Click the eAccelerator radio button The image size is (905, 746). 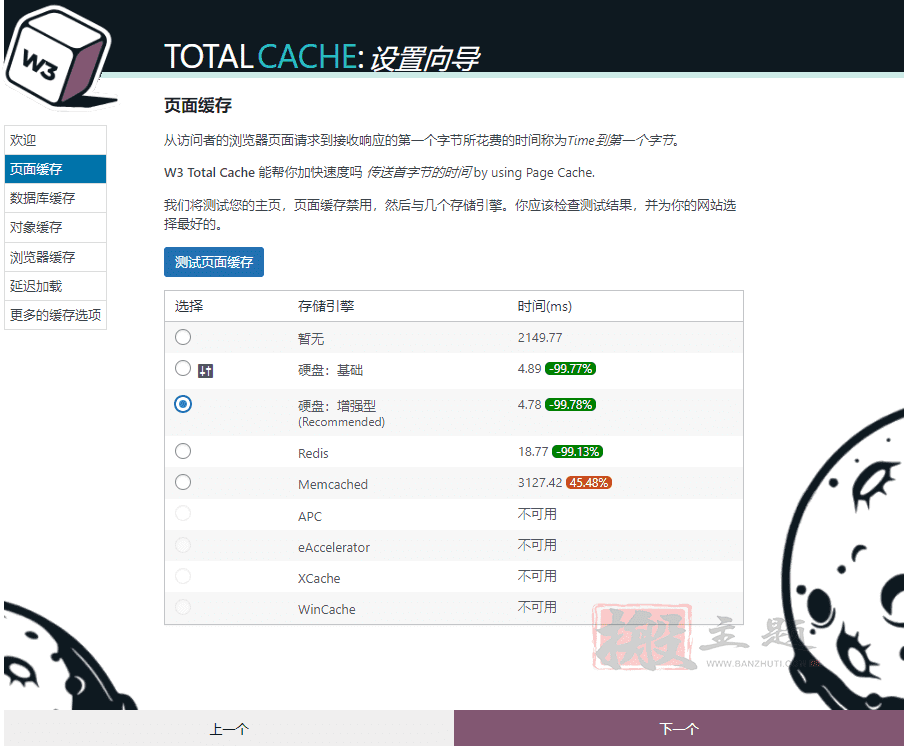click(x=183, y=545)
